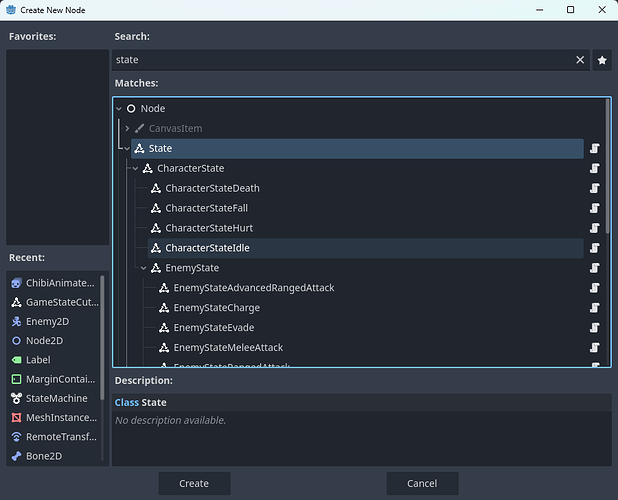Choose Label text in Recent list

point(38,360)
